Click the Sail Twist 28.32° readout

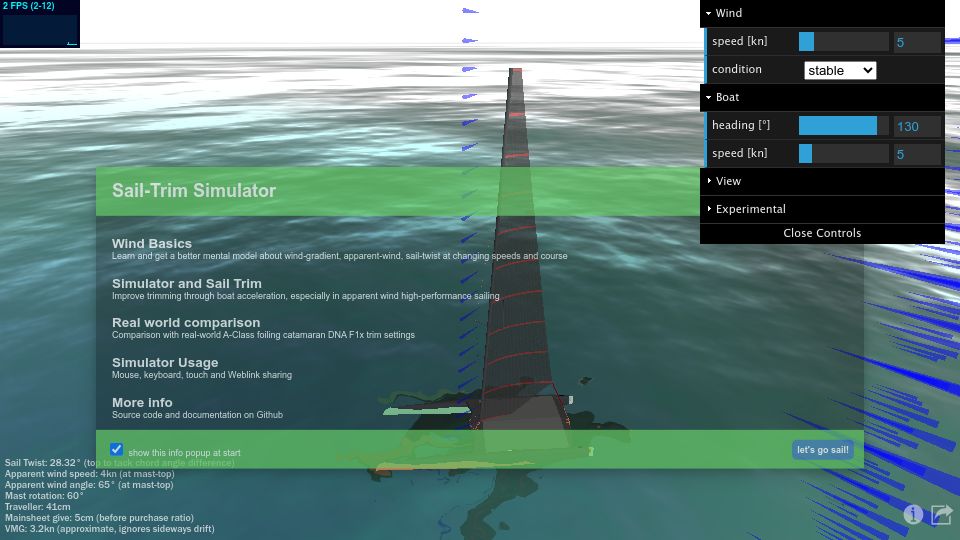coord(119,463)
